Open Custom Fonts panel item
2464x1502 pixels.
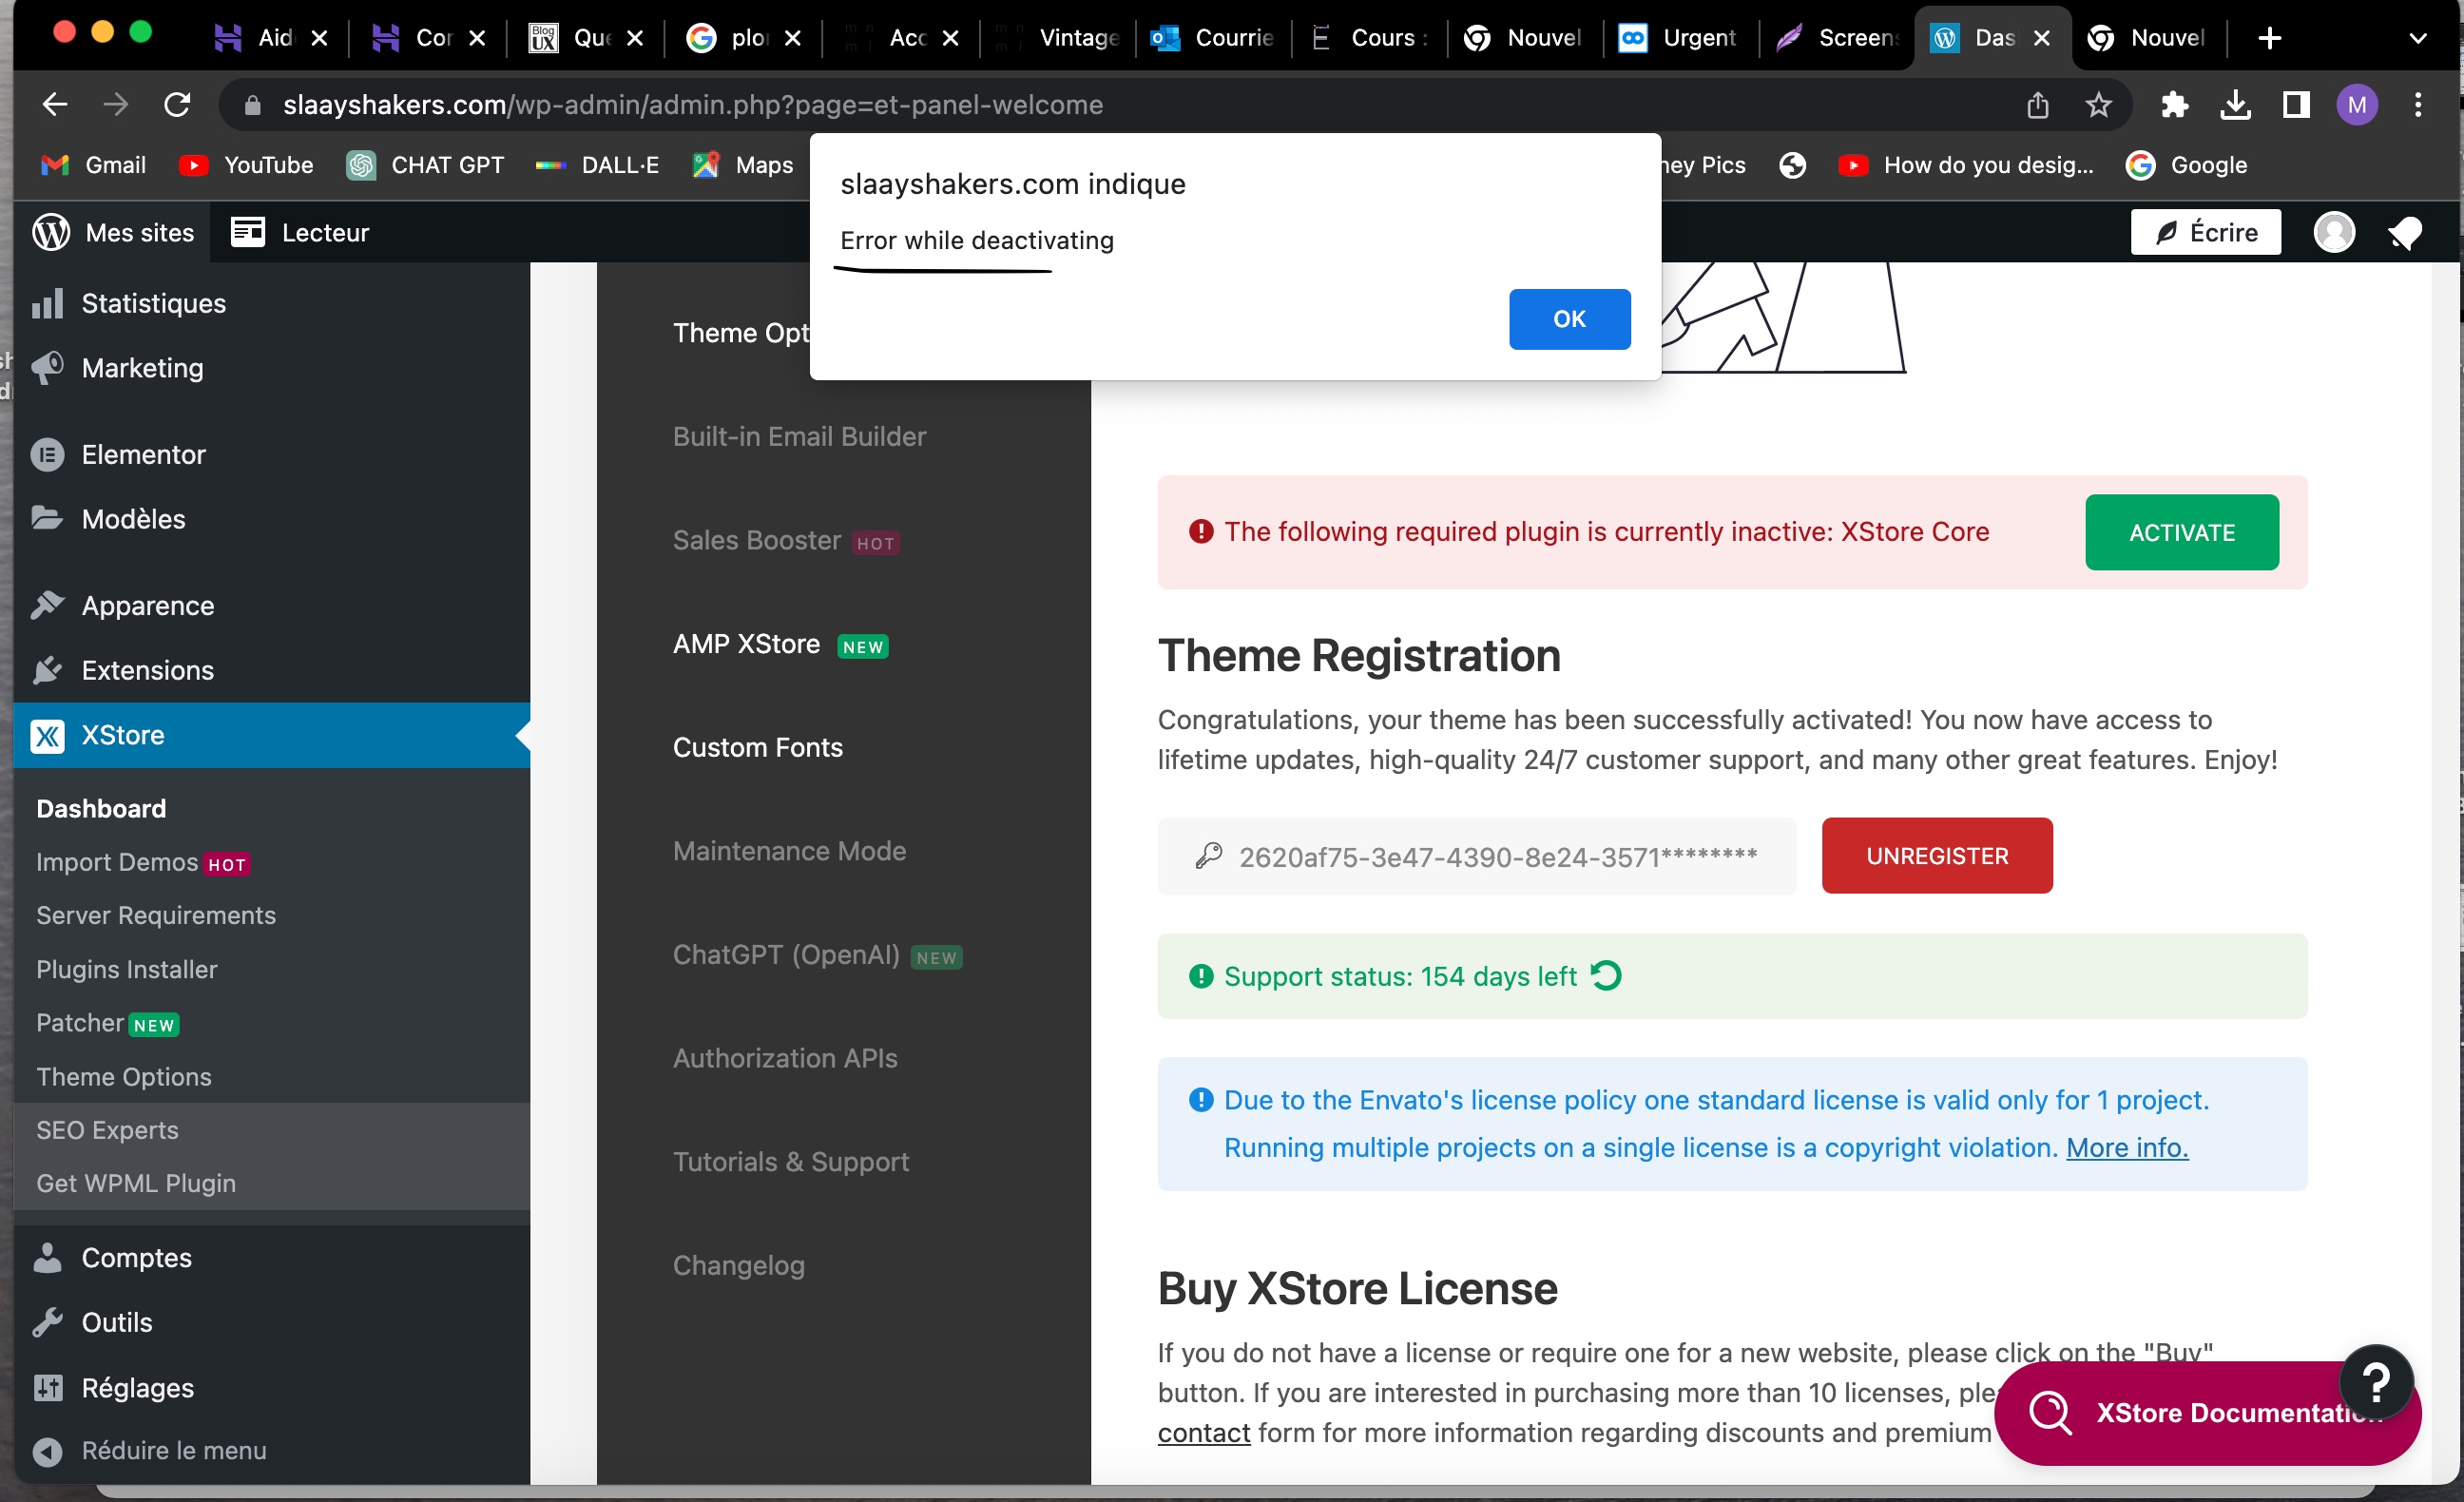(x=757, y=747)
